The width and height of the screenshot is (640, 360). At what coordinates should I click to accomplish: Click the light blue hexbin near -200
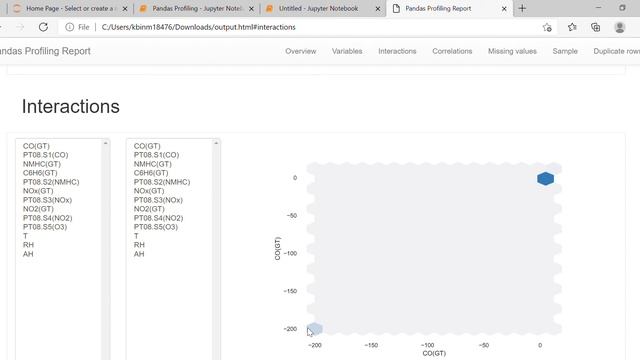tap(315, 329)
